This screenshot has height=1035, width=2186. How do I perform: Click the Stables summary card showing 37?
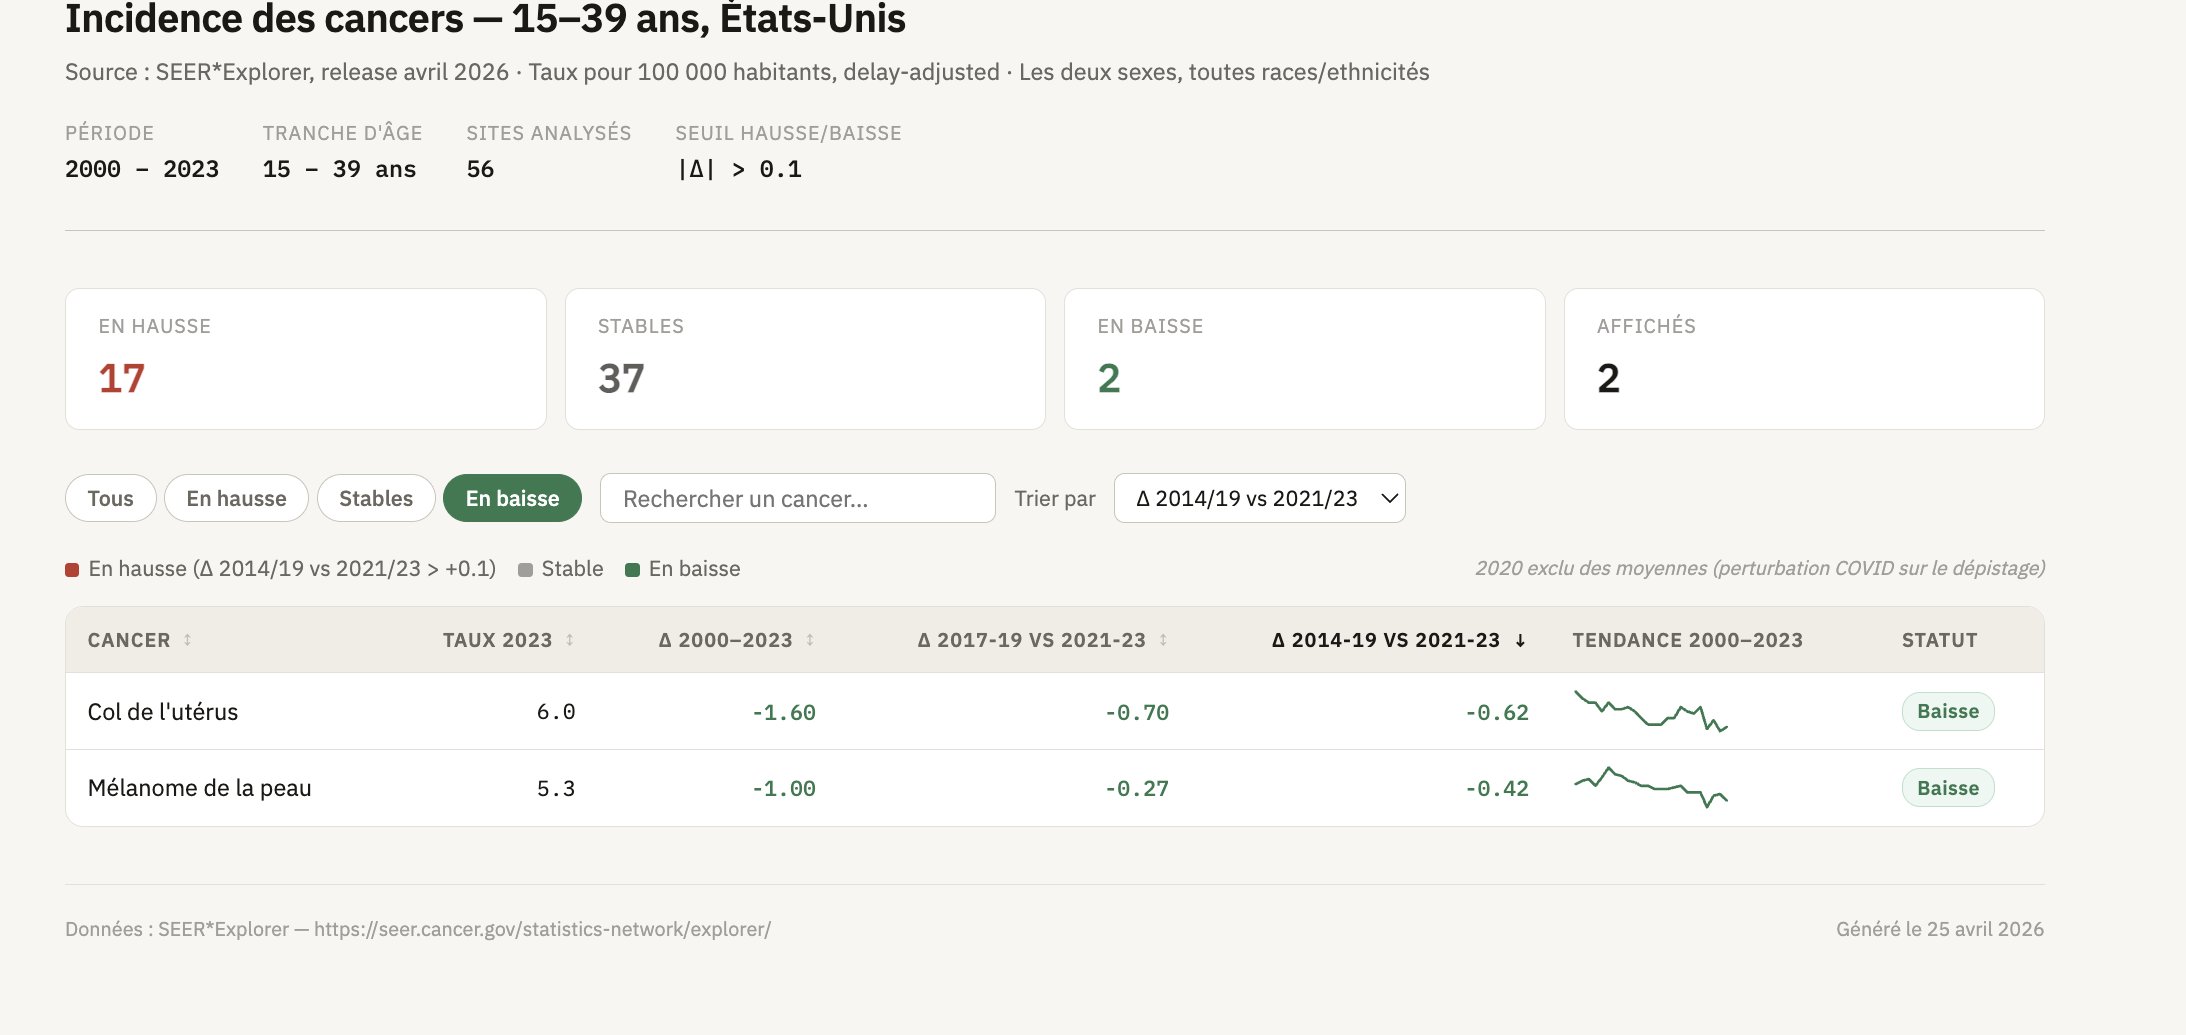805,359
